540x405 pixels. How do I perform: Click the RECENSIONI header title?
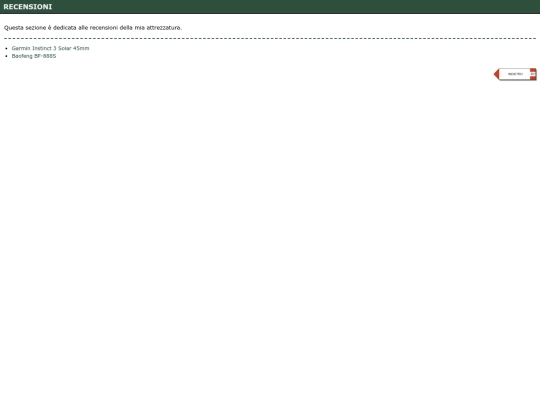(28, 7)
